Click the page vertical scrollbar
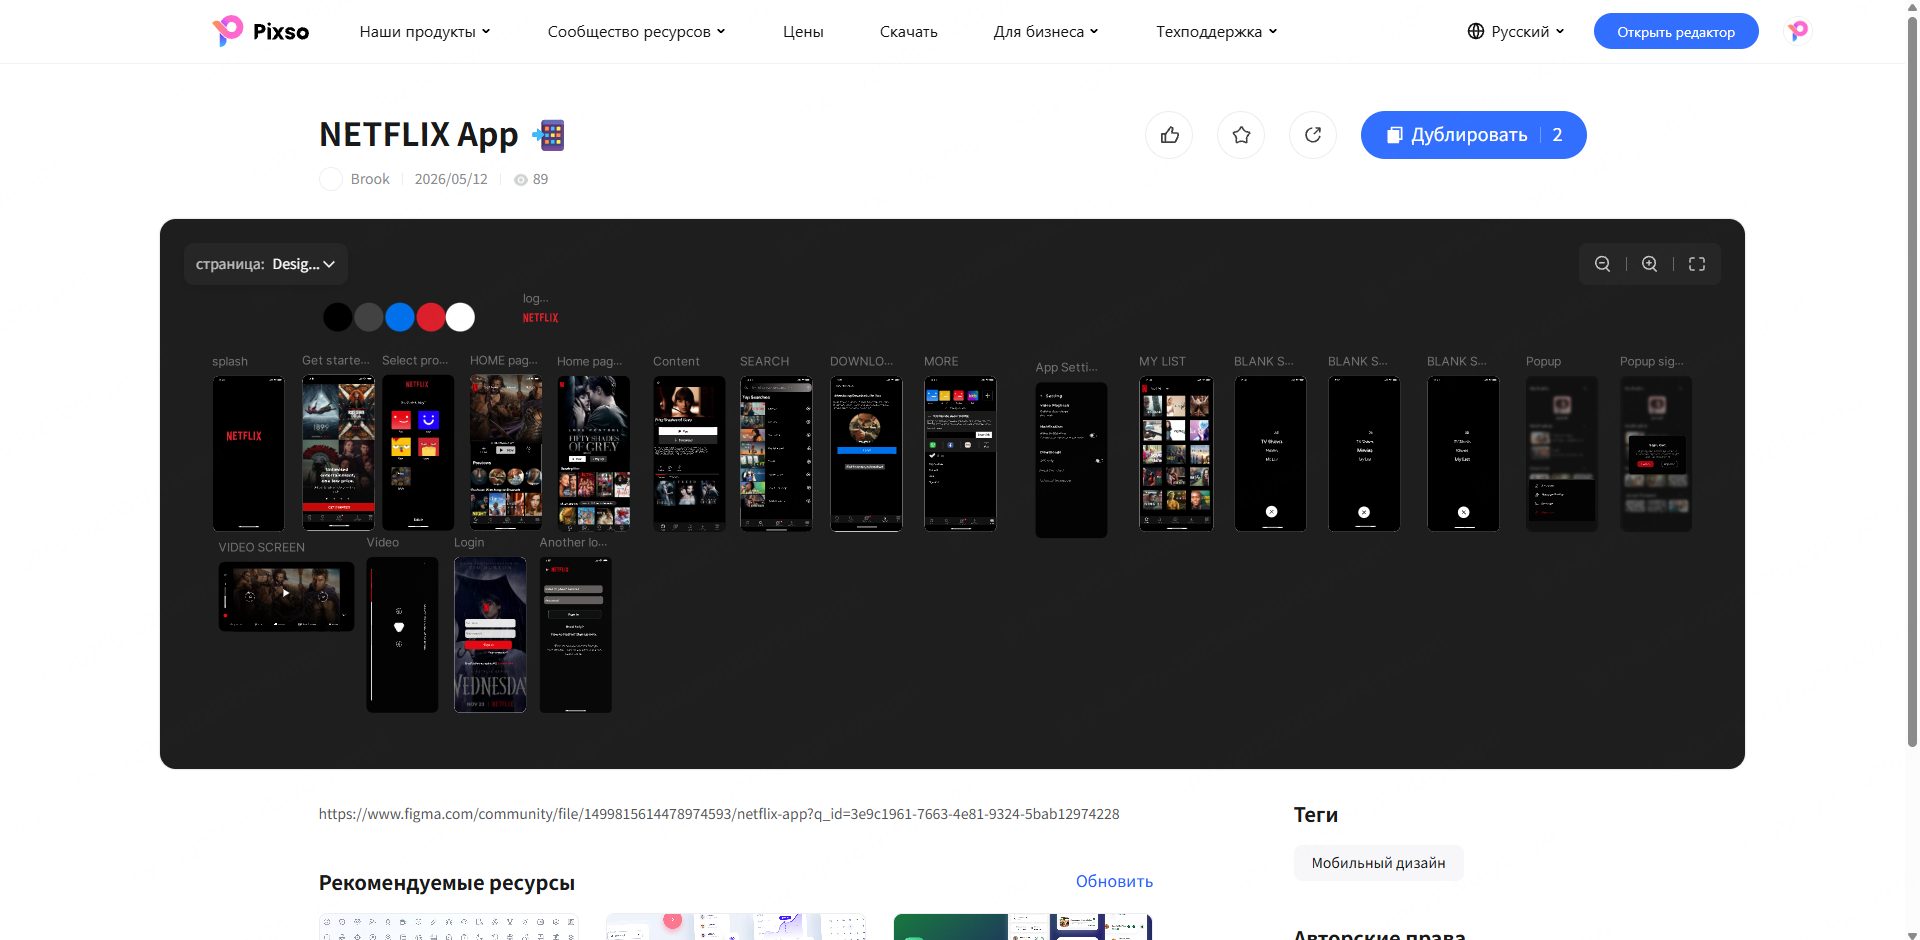Image resolution: width=1920 pixels, height=940 pixels. click(x=1912, y=380)
